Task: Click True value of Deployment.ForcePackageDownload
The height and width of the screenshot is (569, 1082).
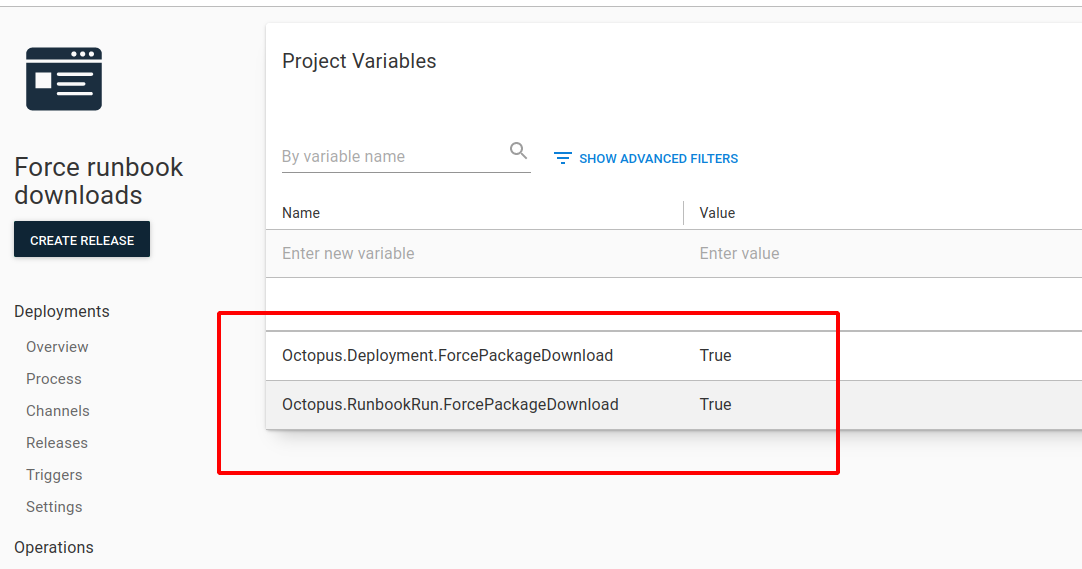Action: point(716,356)
